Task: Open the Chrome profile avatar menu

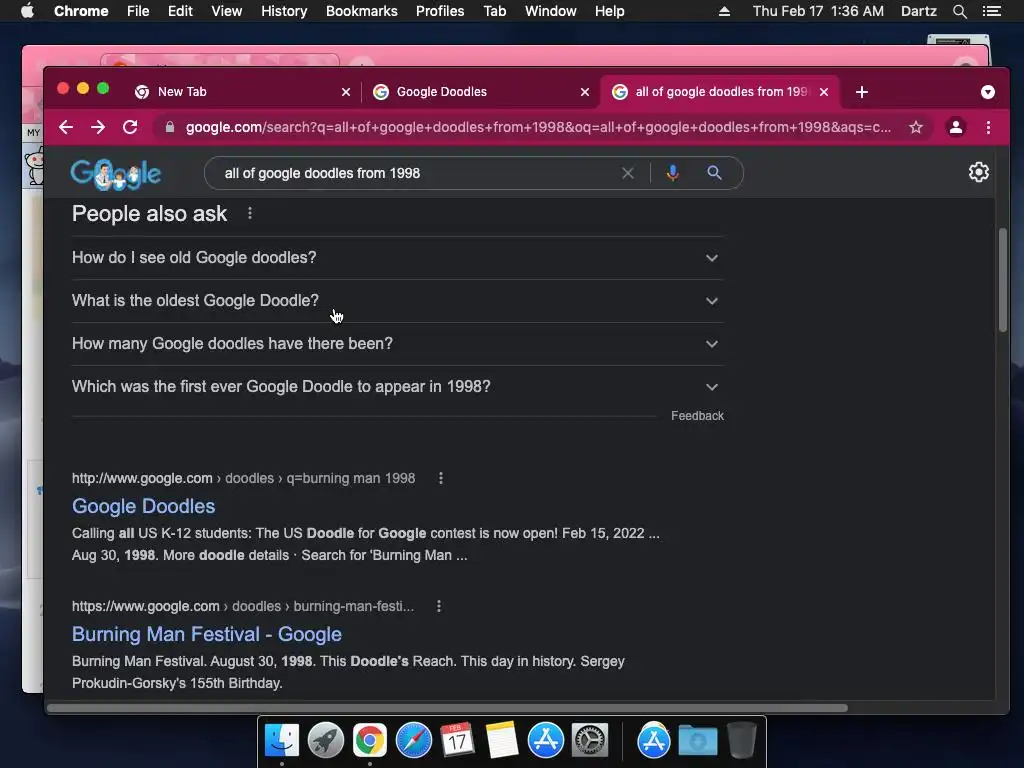Action: coord(955,127)
